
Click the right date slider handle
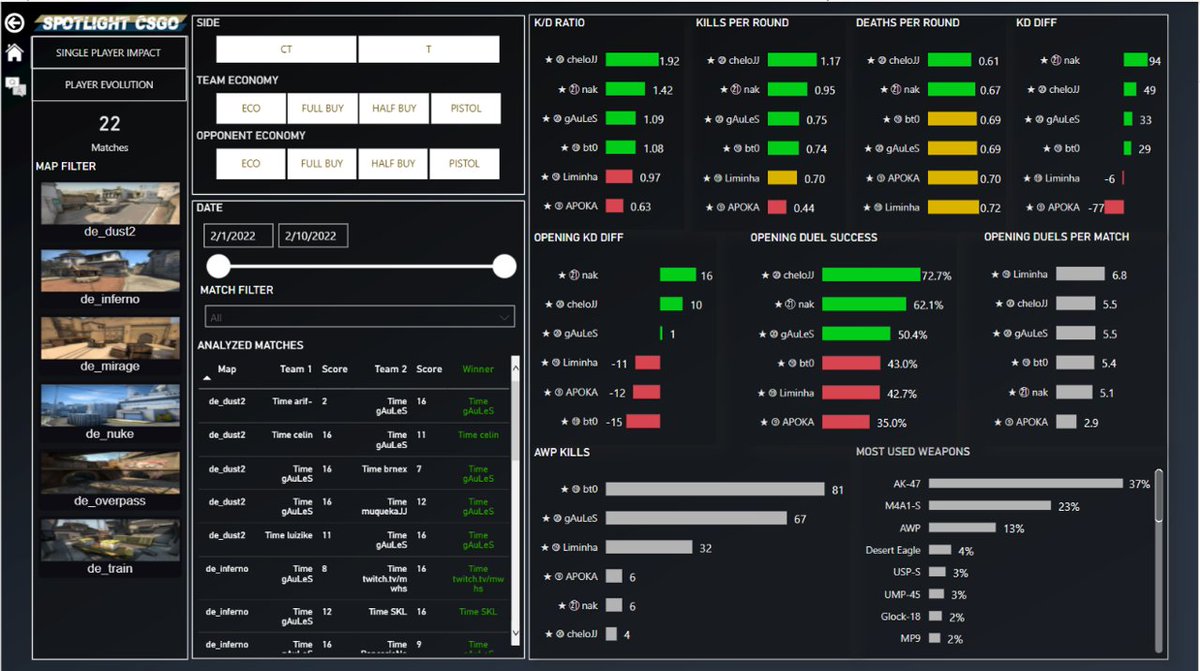click(x=504, y=266)
